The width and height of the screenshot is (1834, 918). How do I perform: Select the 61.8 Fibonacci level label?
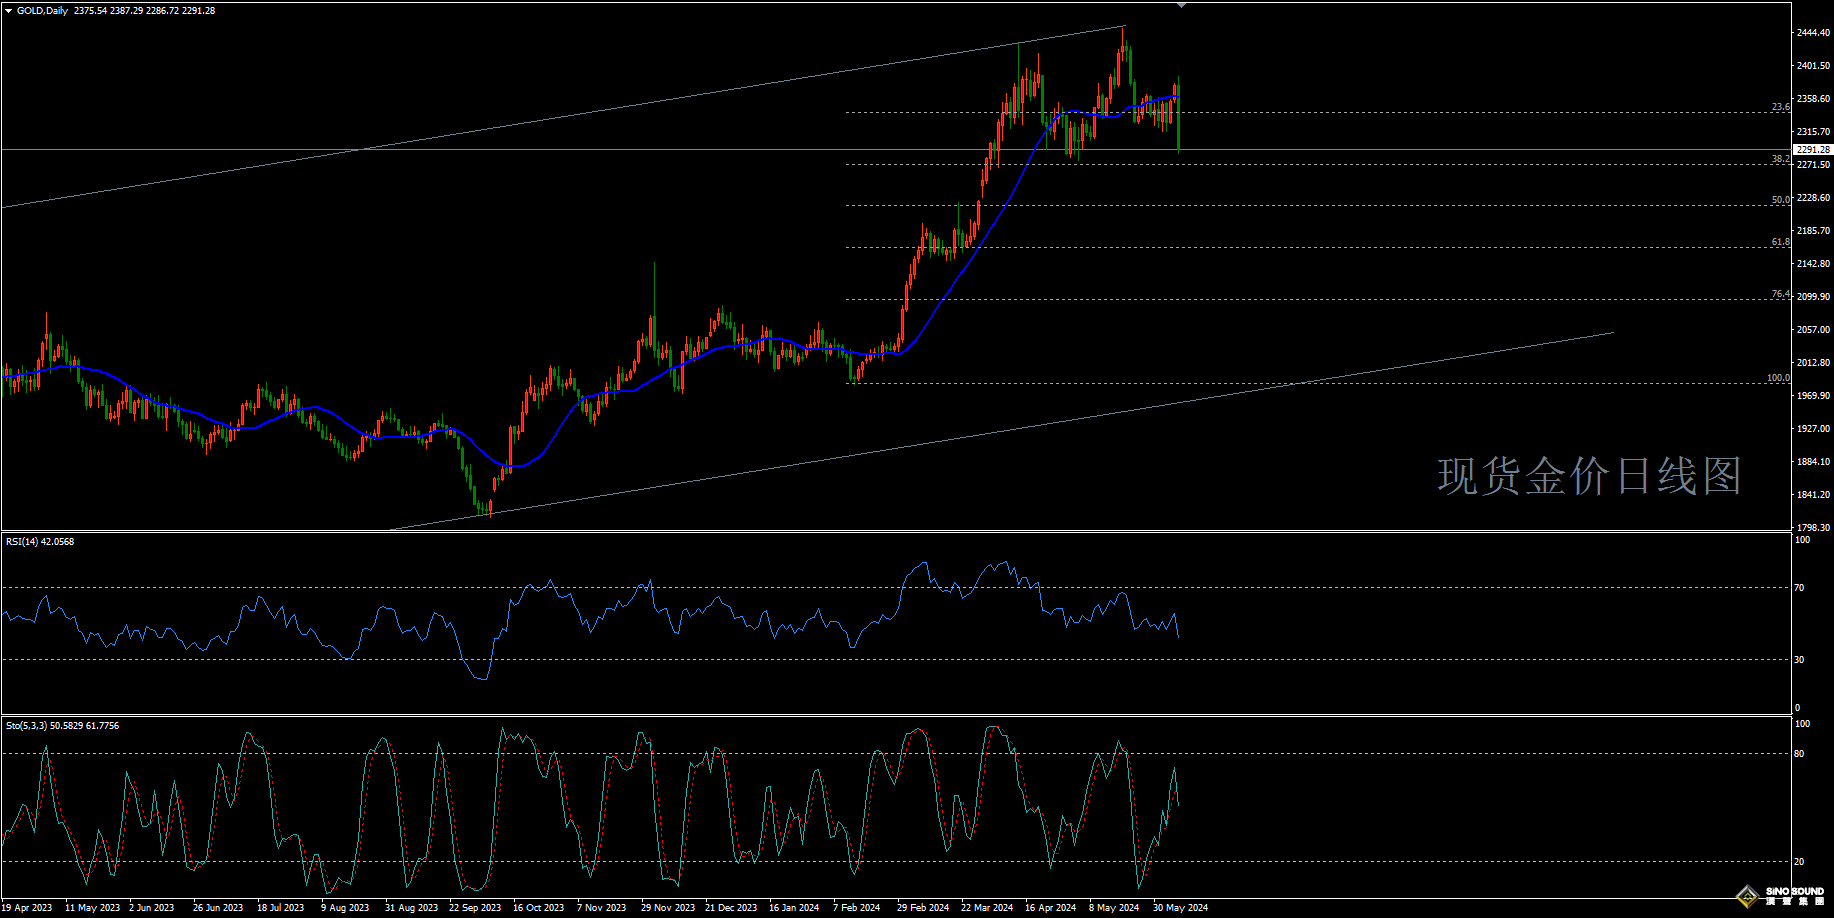(1780, 242)
